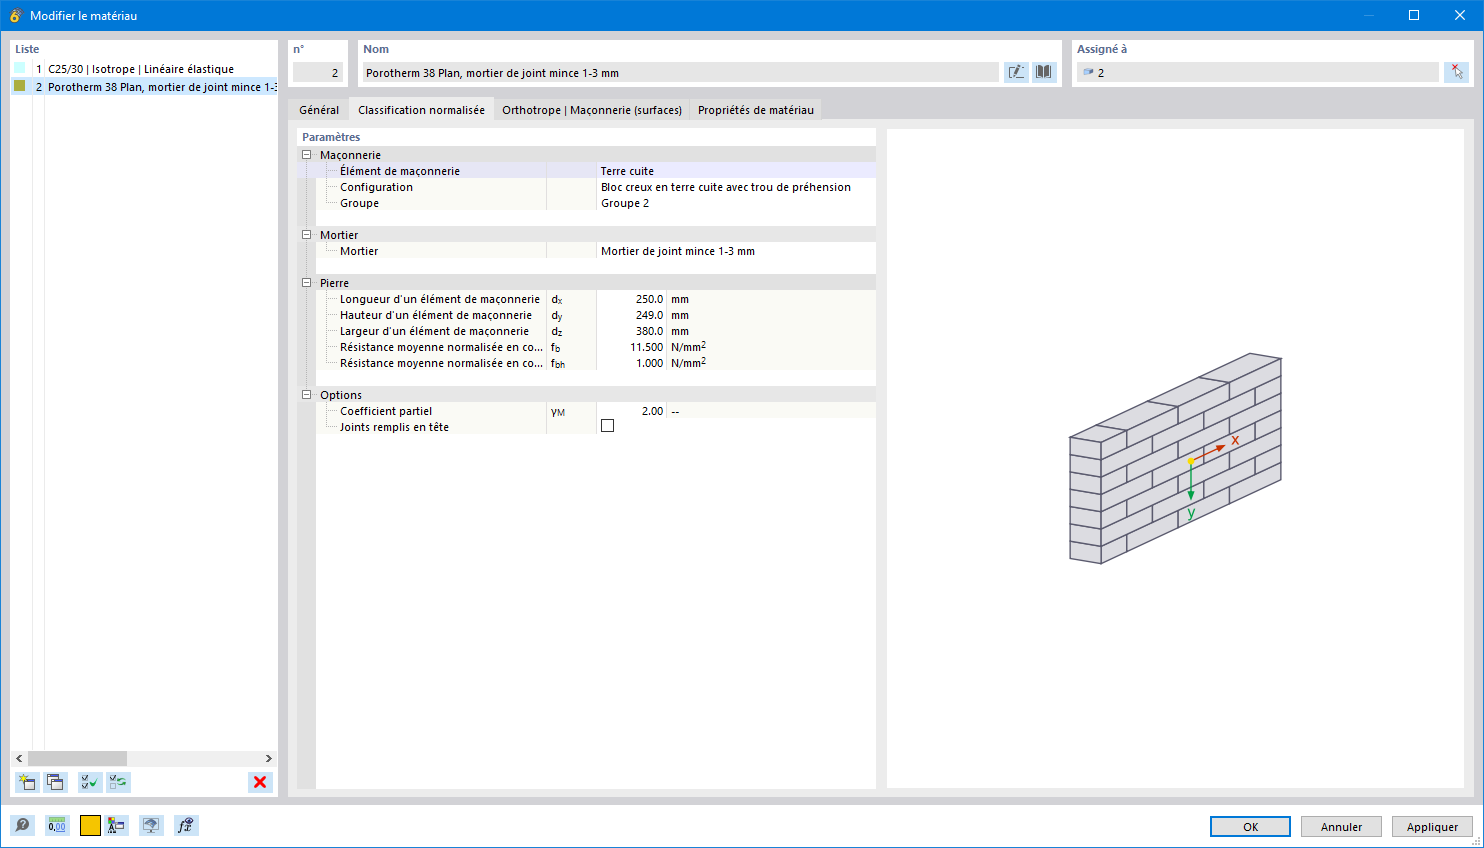Image resolution: width=1484 pixels, height=848 pixels.
Task: Switch to the Général tab
Action: tap(319, 110)
